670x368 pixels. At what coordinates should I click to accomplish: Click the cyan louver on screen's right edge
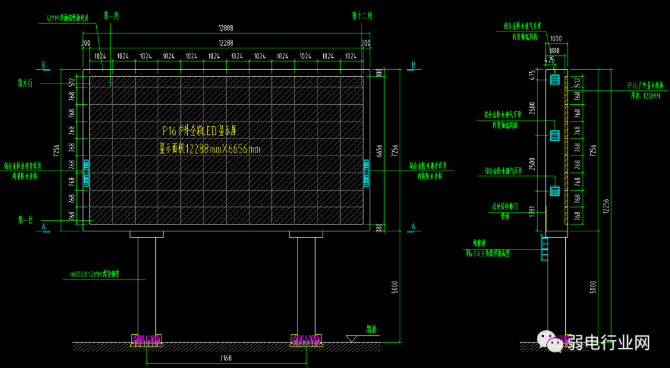pyautogui.click(x=366, y=173)
